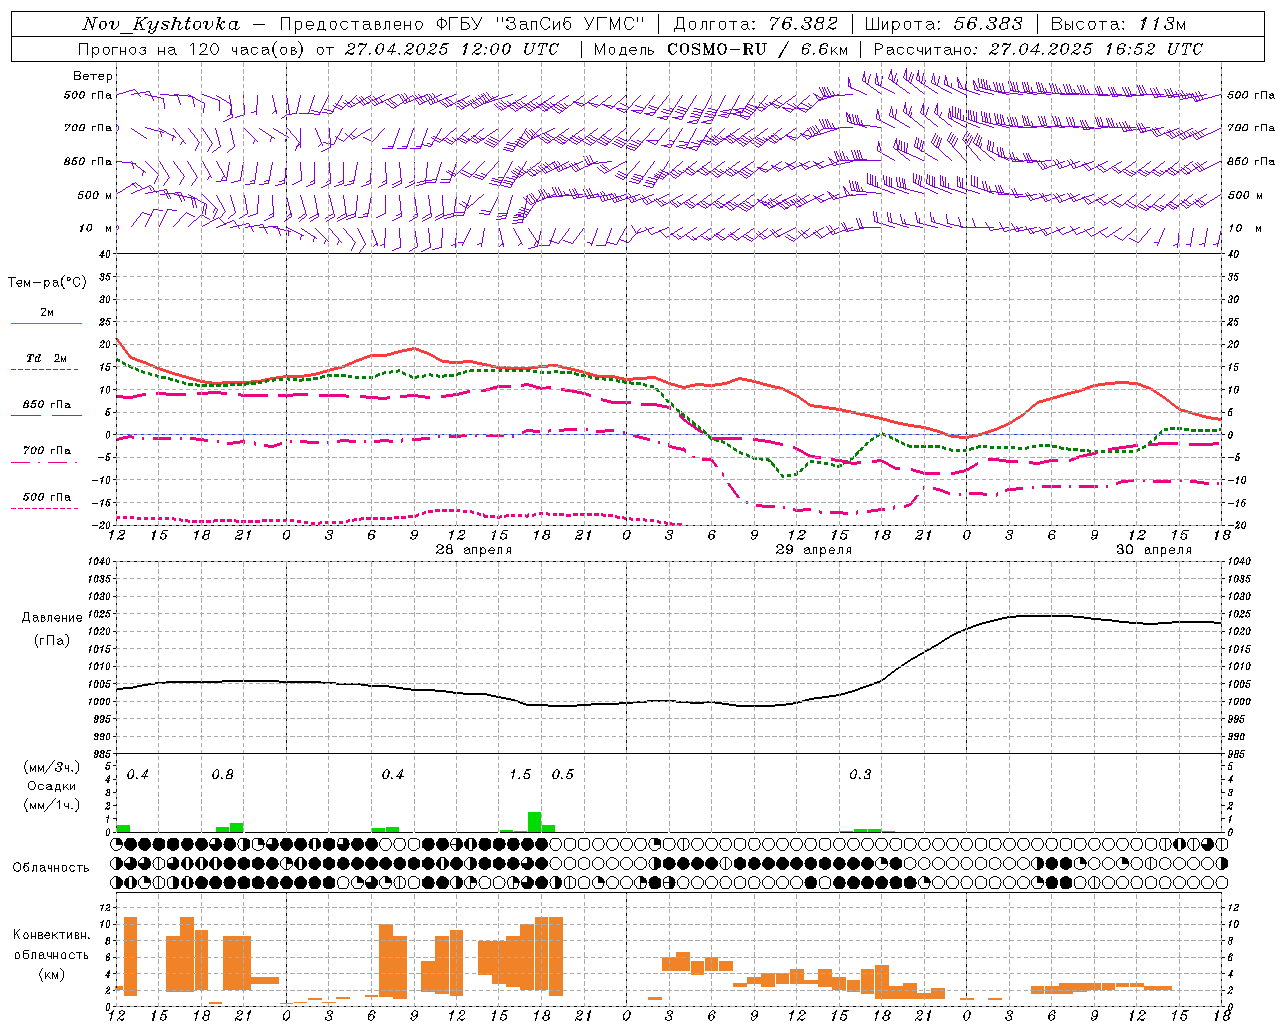The width and height of the screenshot is (1280, 1024).
Task: Select 'Модель COSMO-RU / 6.6км' model label
Action: coord(720,49)
